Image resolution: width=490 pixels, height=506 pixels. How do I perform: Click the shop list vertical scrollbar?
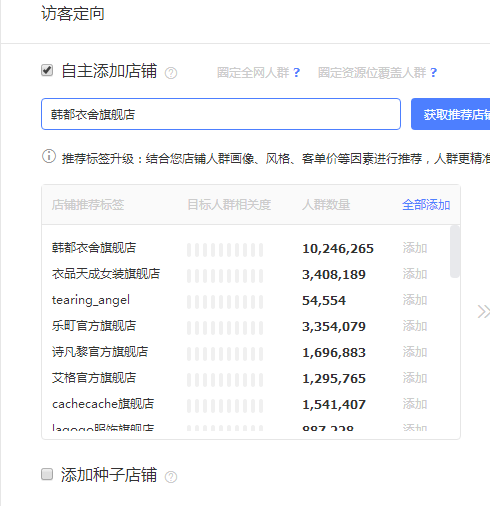(x=455, y=252)
